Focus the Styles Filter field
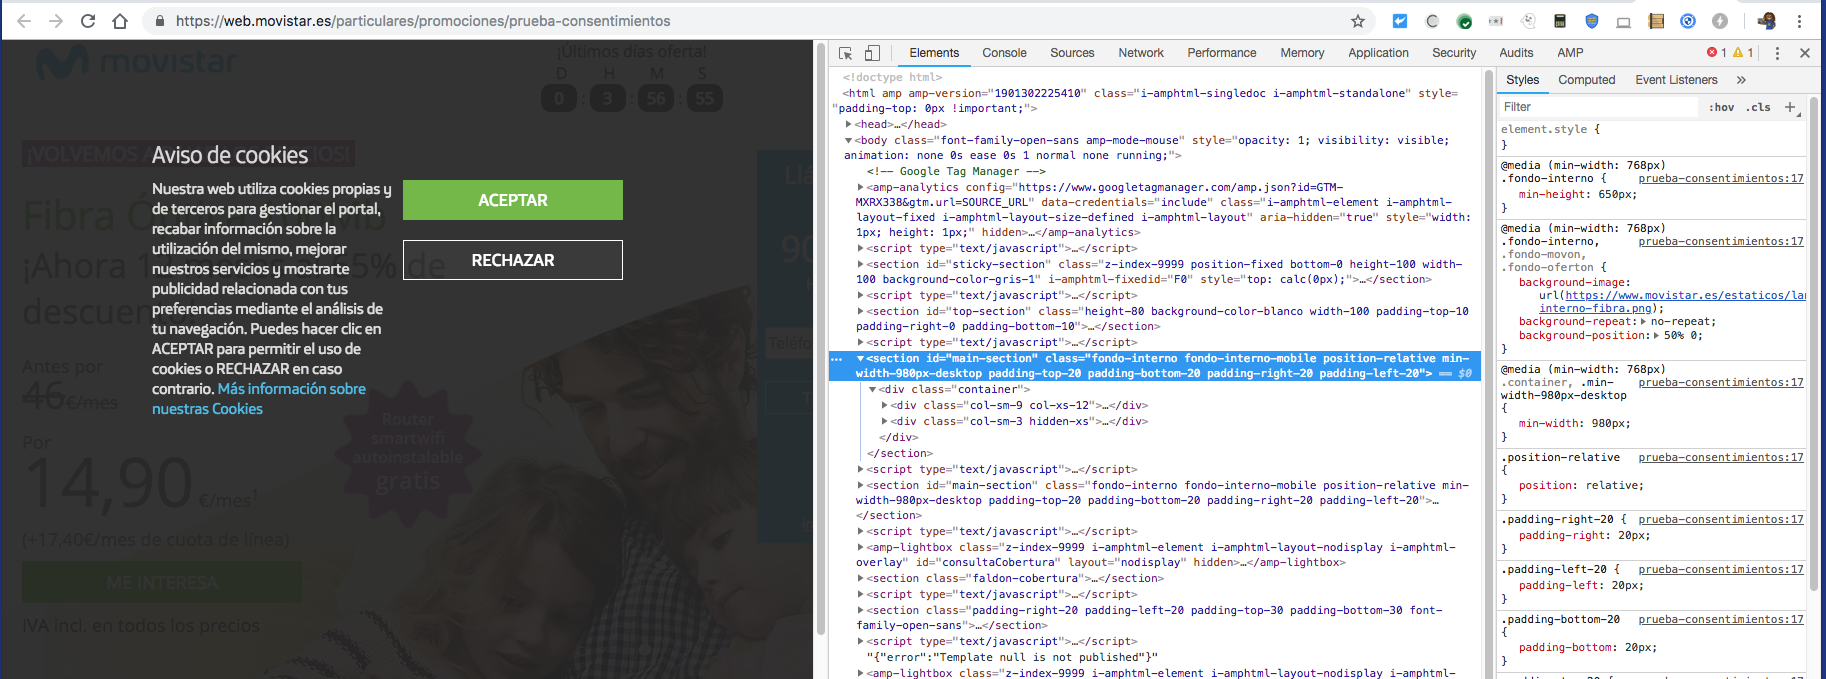This screenshot has height=679, width=1826. coord(1598,107)
